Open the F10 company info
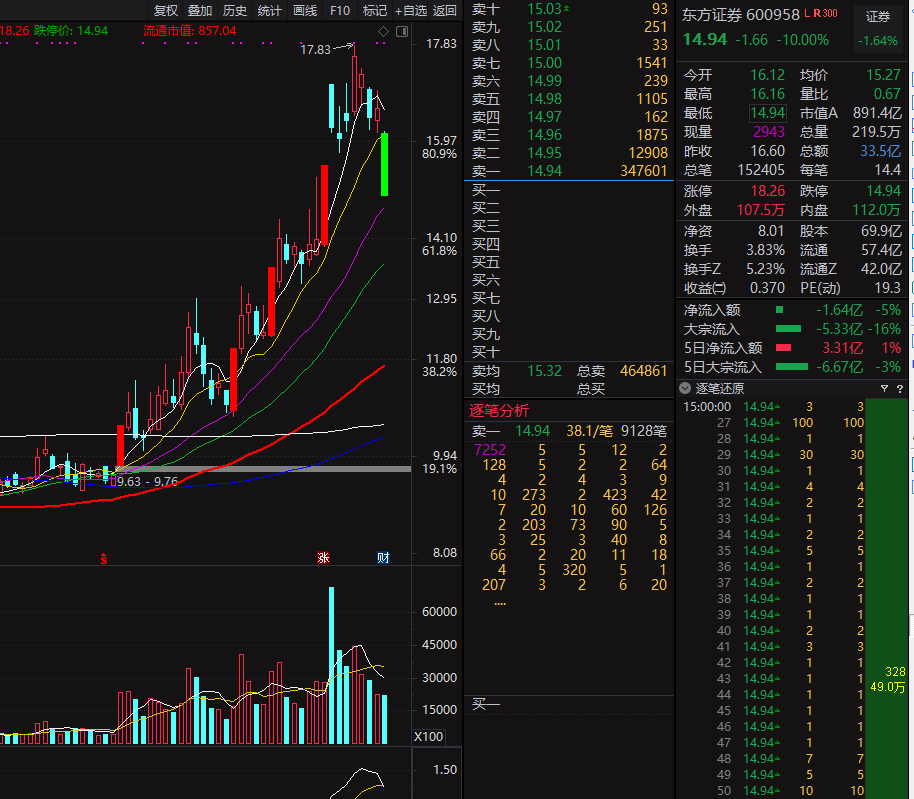The height and width of the screenshot is (799, 914). 340,10
